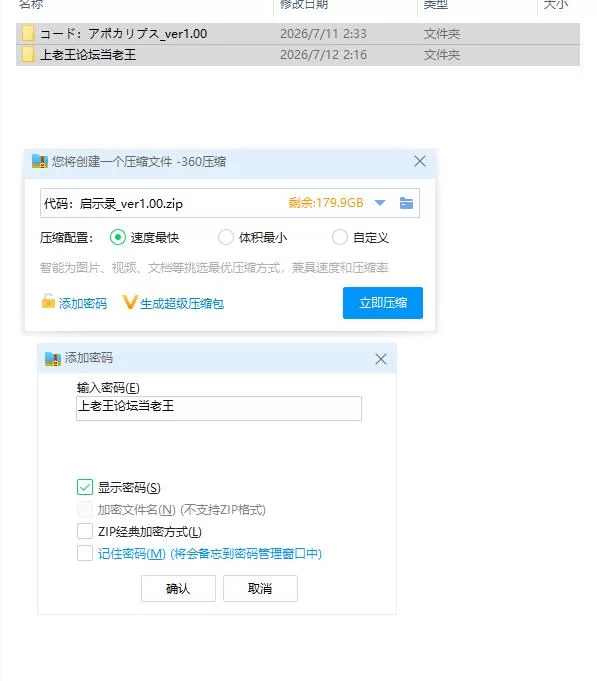Check the 记住密码 option
The image size is (597, 681).
85,553
